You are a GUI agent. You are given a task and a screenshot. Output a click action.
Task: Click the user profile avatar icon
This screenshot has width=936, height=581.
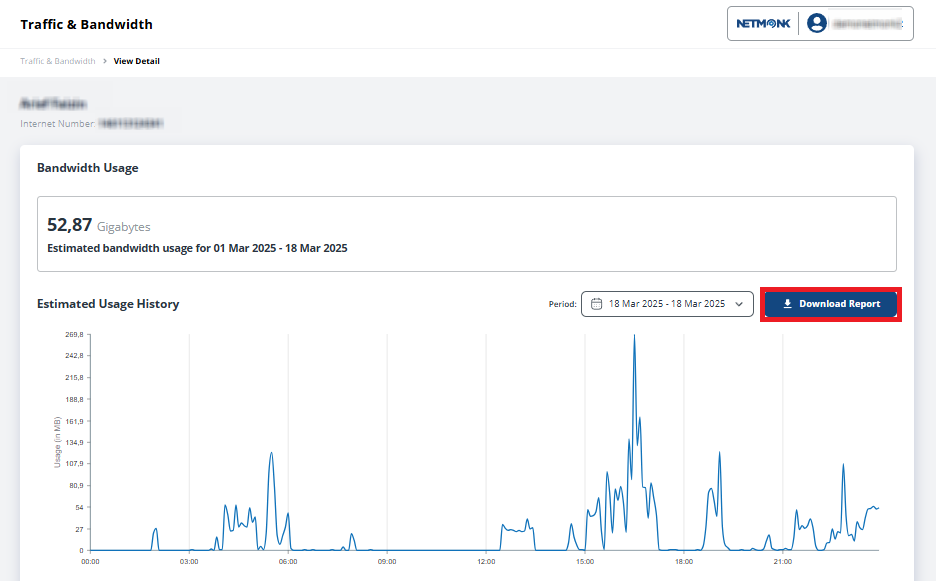click(817, 23)
